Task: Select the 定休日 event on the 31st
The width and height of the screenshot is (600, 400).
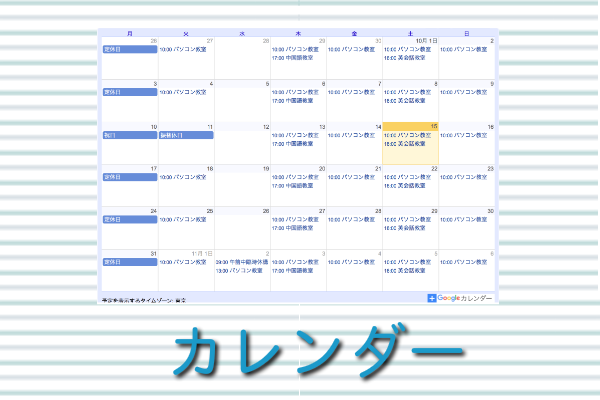Action: tap(129, 262)
